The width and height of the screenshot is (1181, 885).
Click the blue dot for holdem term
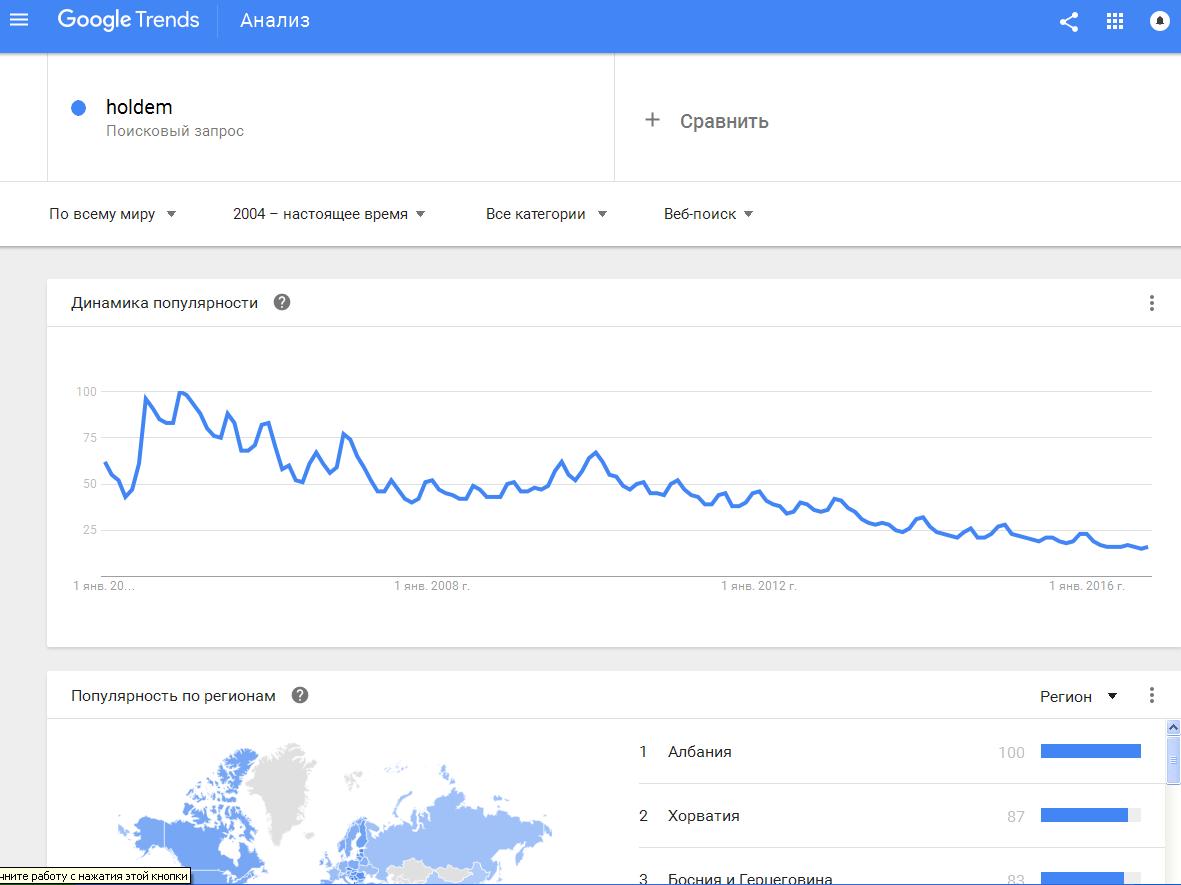[x=78, y=108]
